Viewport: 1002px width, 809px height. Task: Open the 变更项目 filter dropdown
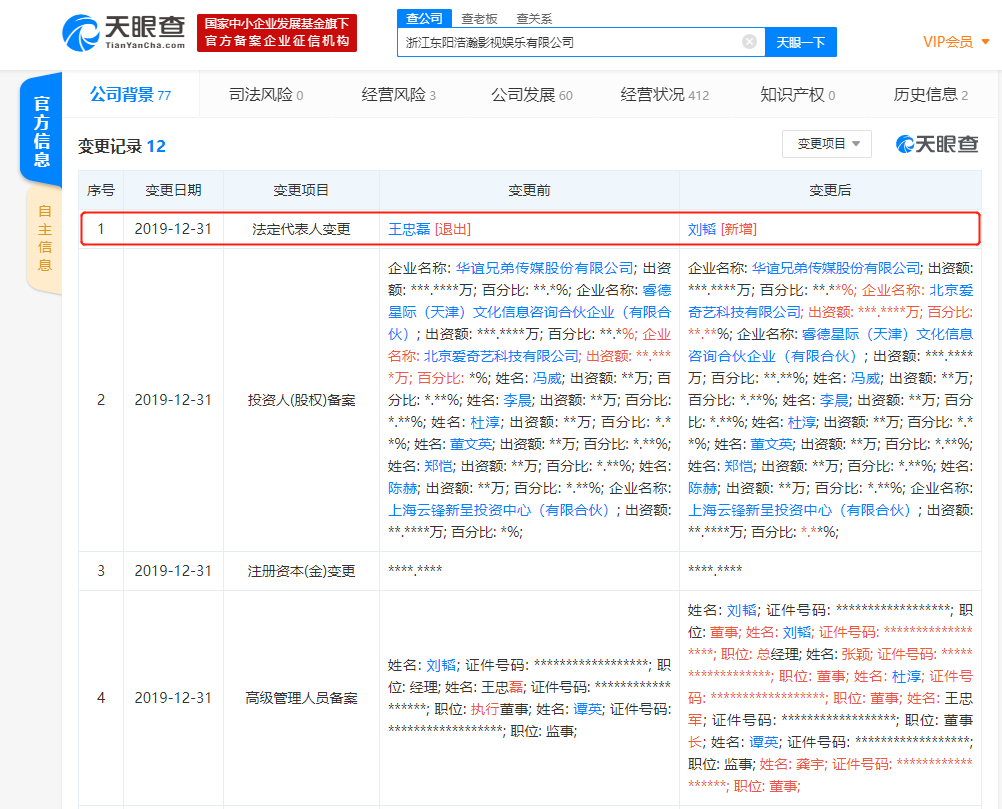pyautogui.click(x=824, y=145)
